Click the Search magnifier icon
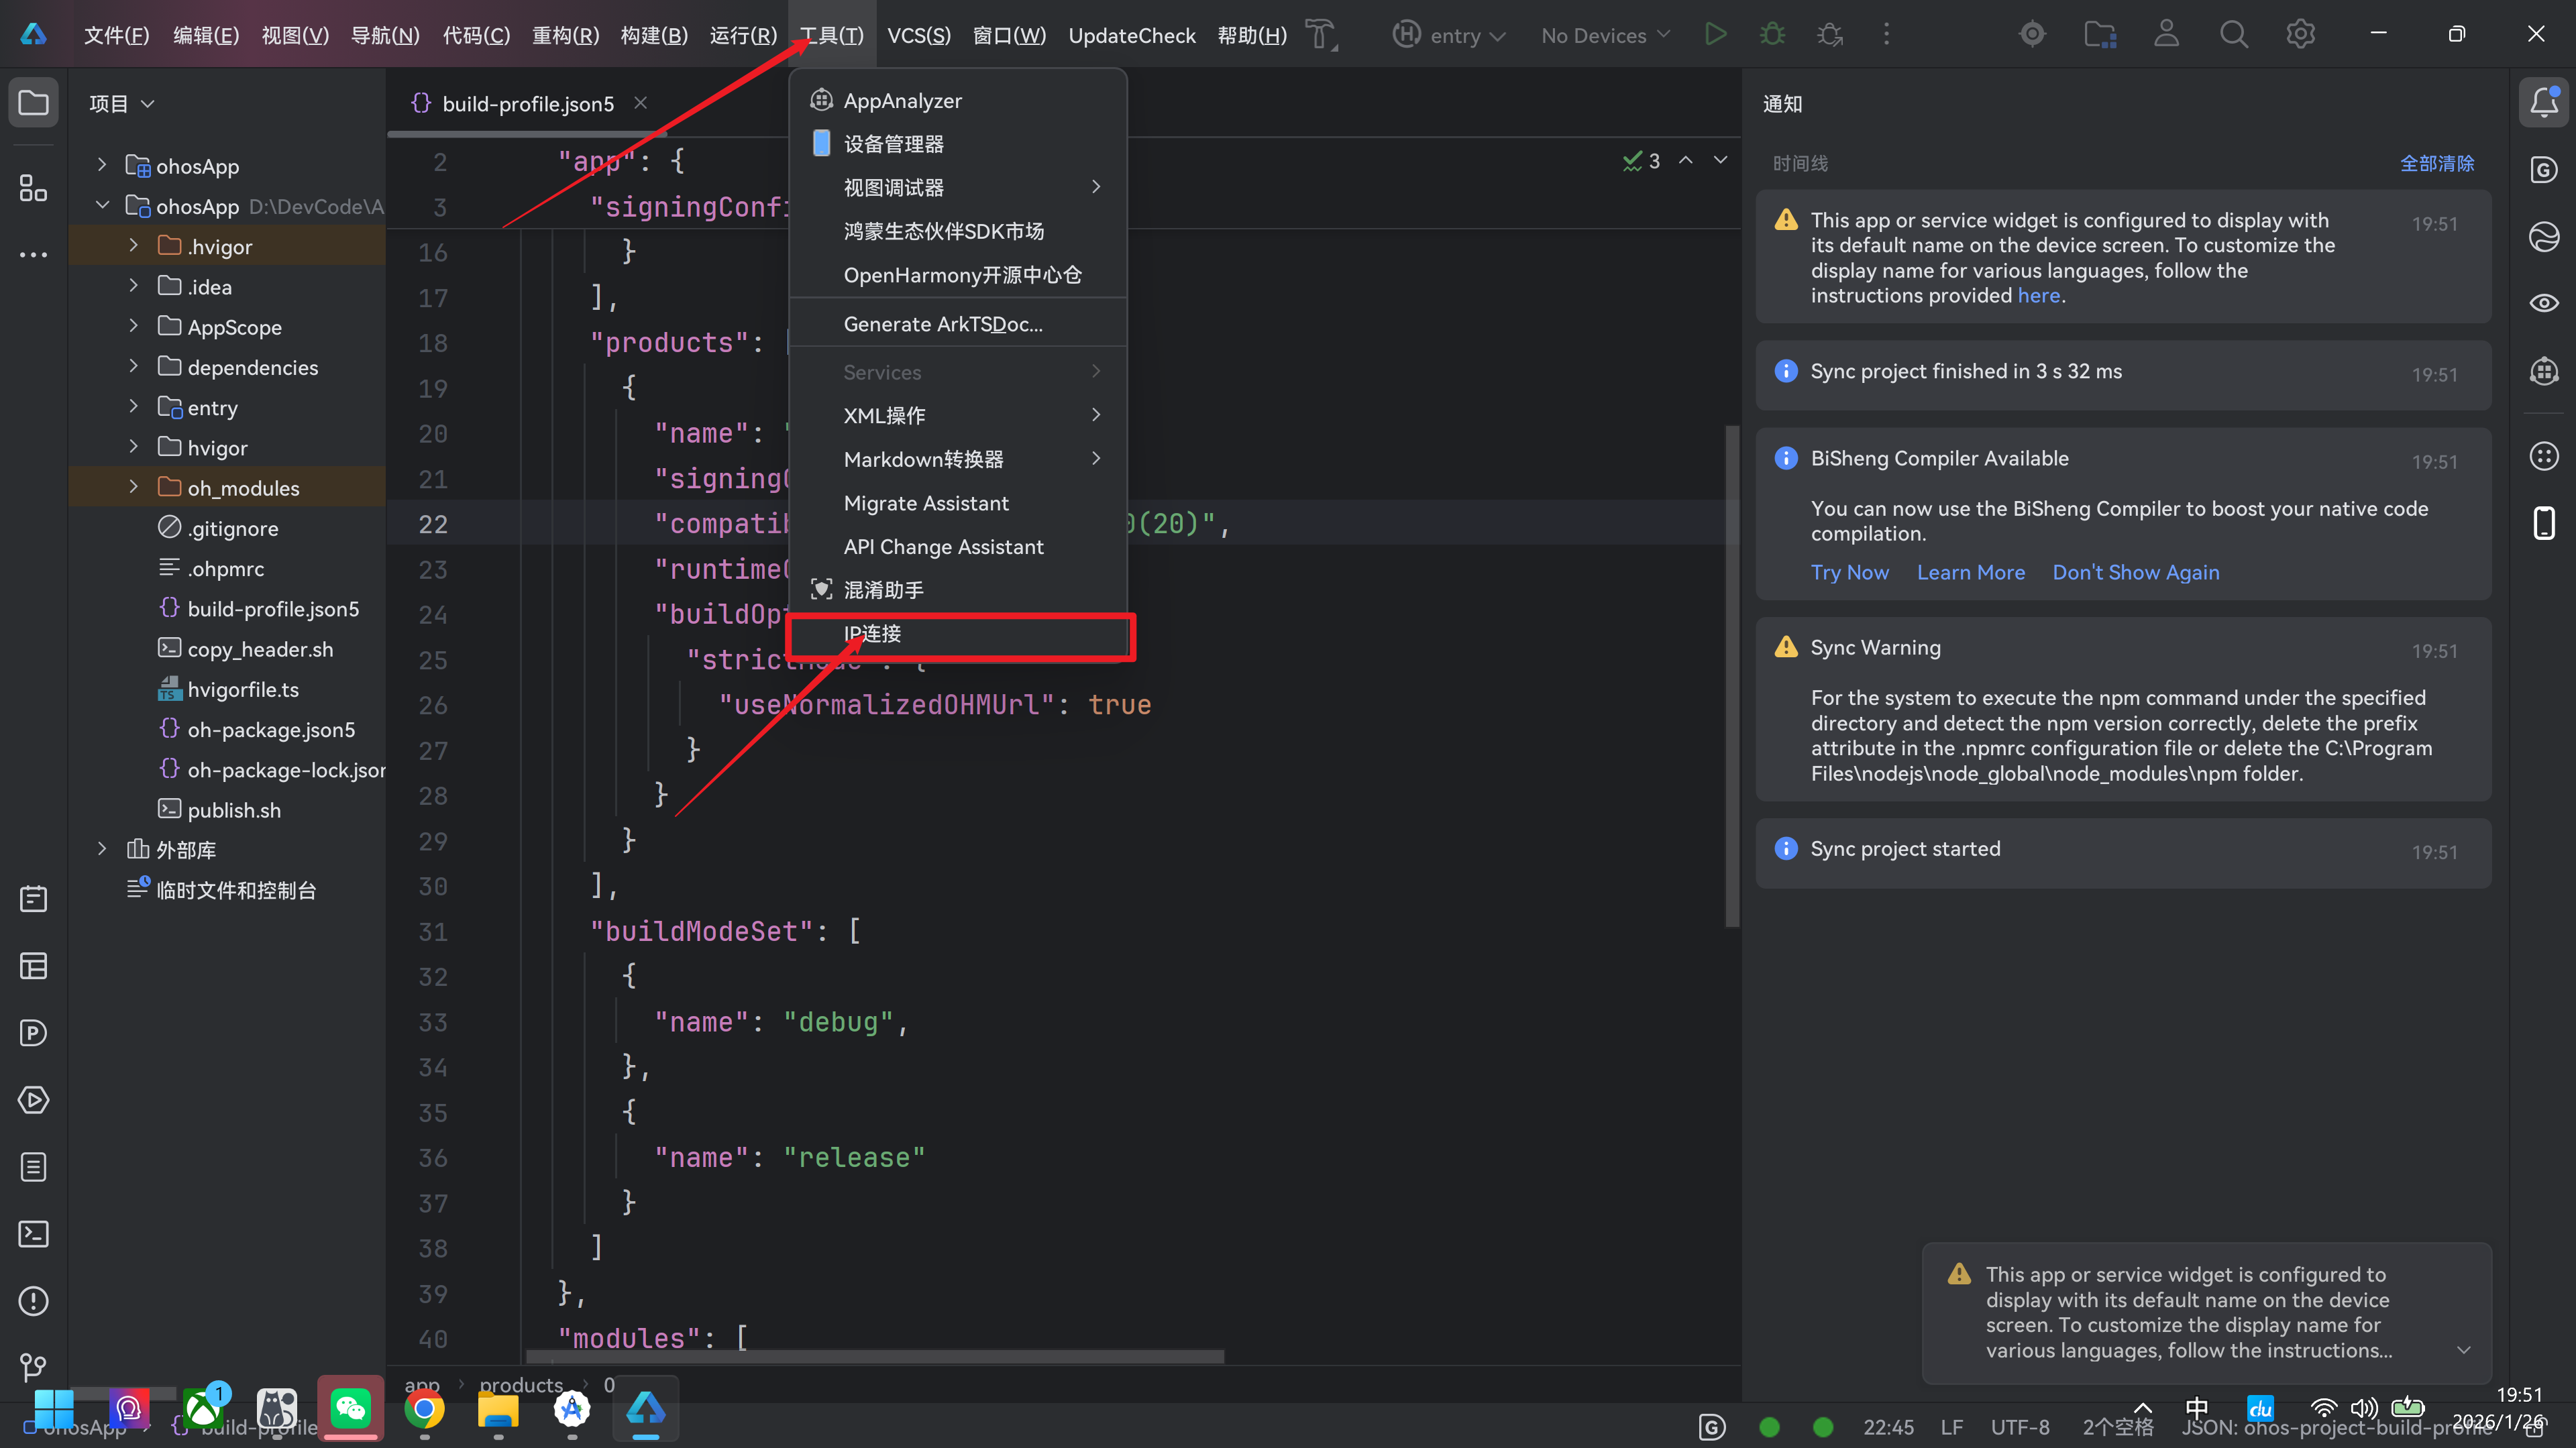 point(2233,35)
